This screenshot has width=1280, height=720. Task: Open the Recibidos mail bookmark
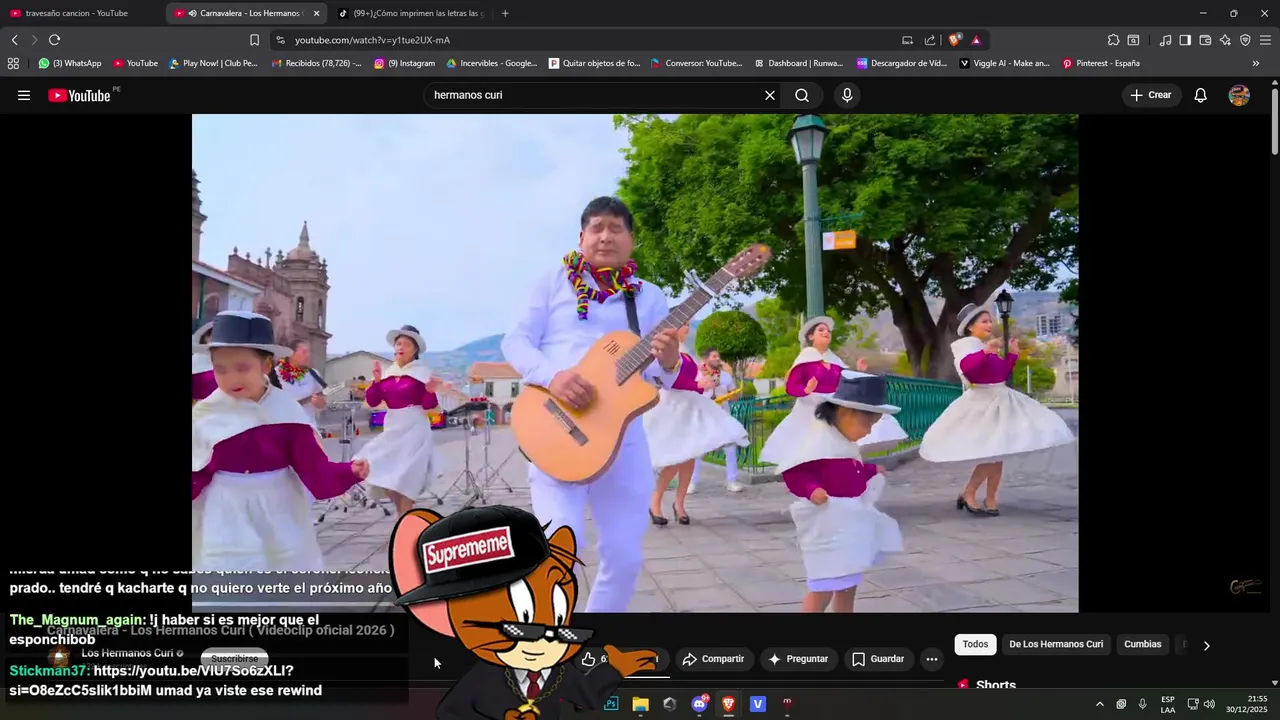point(317,63)
